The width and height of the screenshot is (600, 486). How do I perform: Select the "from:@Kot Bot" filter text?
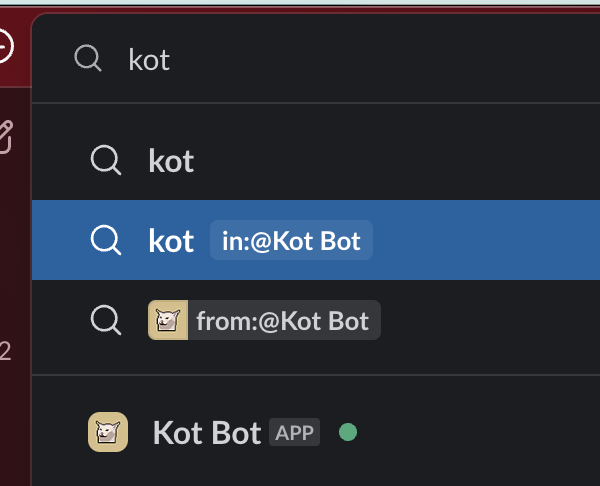pyautogui.click(x=283, y=321)
